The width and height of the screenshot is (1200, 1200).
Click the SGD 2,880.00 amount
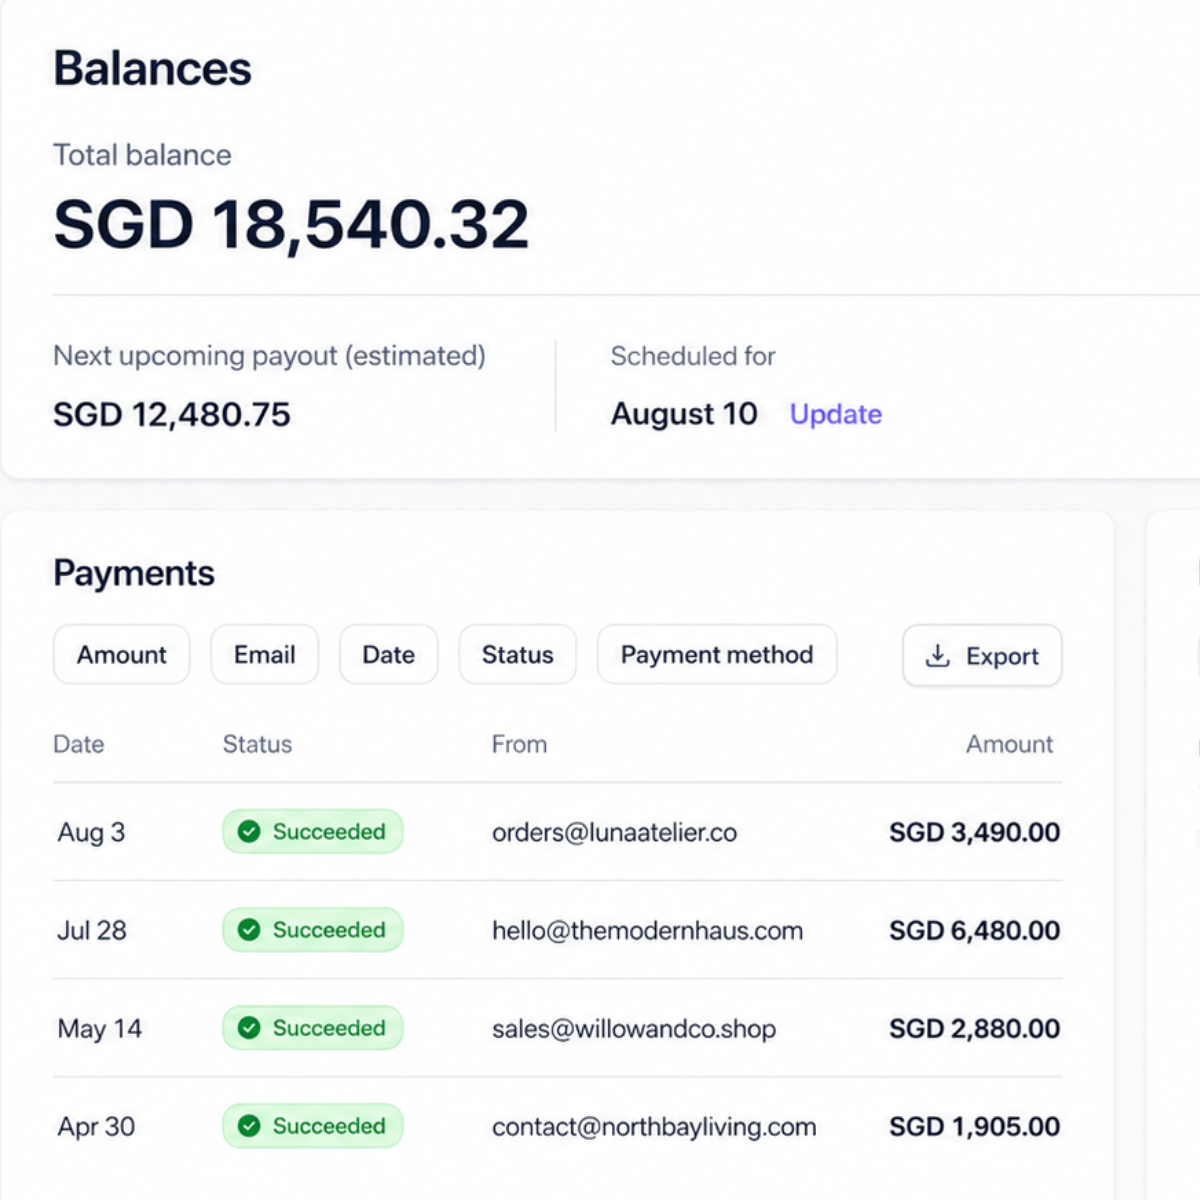pos(974,1028)
